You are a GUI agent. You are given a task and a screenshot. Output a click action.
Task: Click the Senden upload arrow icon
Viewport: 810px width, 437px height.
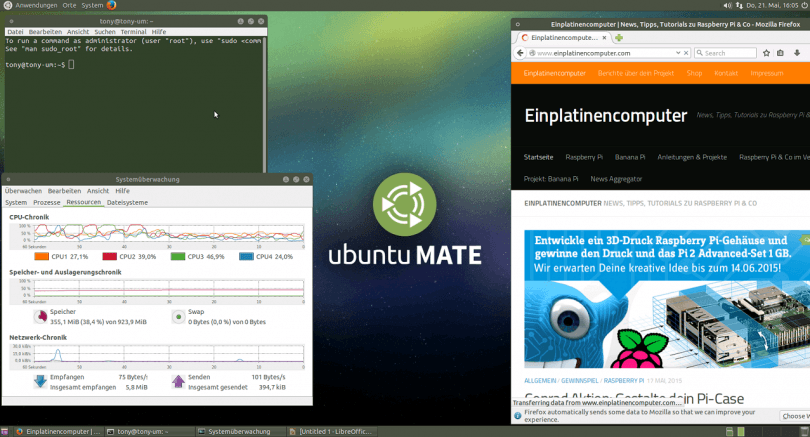click(x=178, y=382)
